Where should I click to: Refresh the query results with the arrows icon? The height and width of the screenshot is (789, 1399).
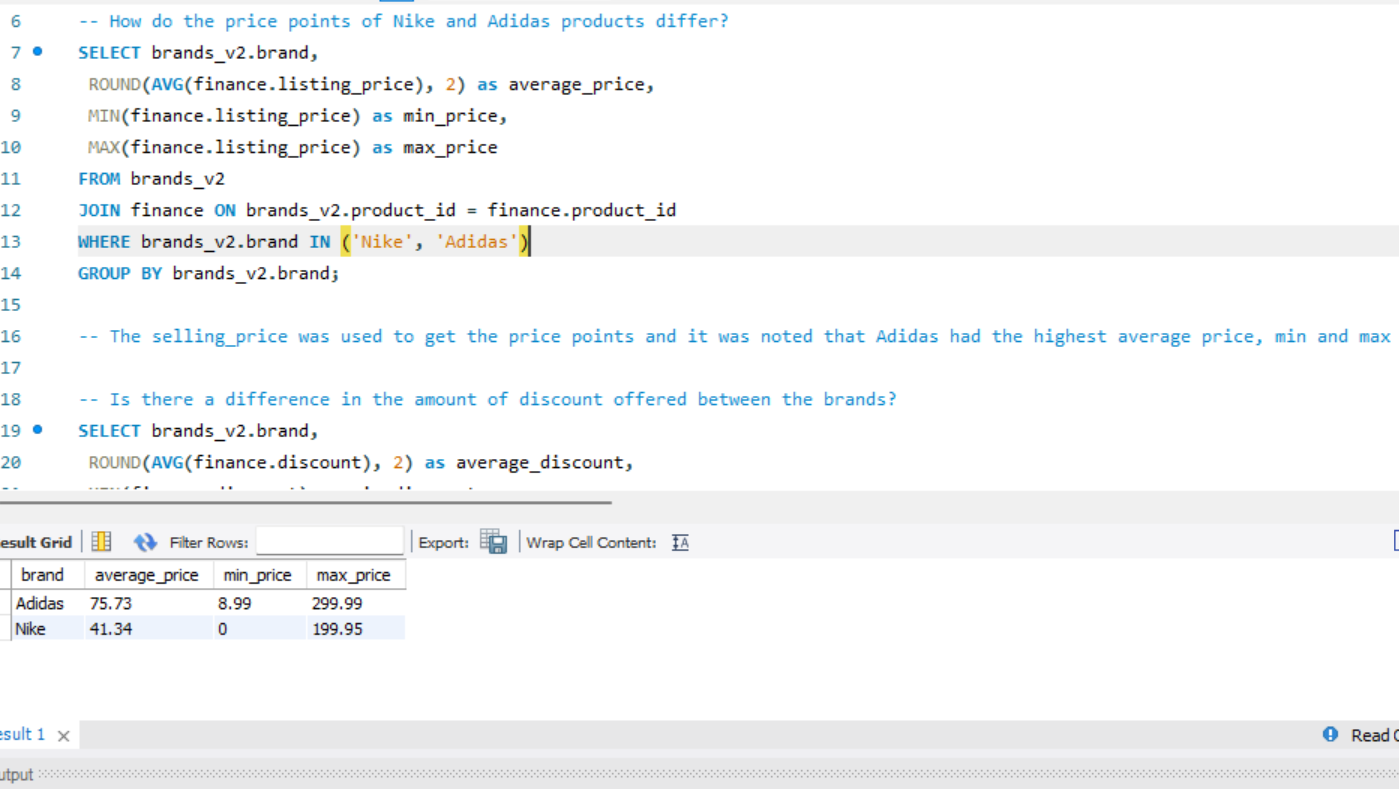(x=145, y=542)
